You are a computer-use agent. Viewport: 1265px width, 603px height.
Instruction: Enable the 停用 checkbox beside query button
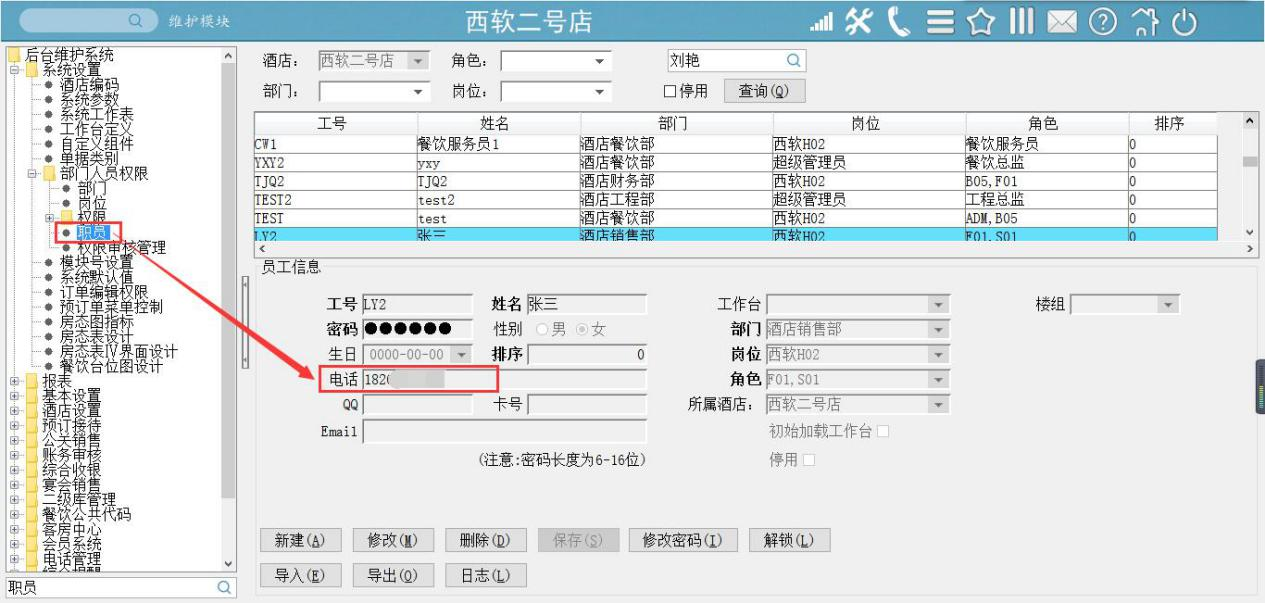coord(671,91)
